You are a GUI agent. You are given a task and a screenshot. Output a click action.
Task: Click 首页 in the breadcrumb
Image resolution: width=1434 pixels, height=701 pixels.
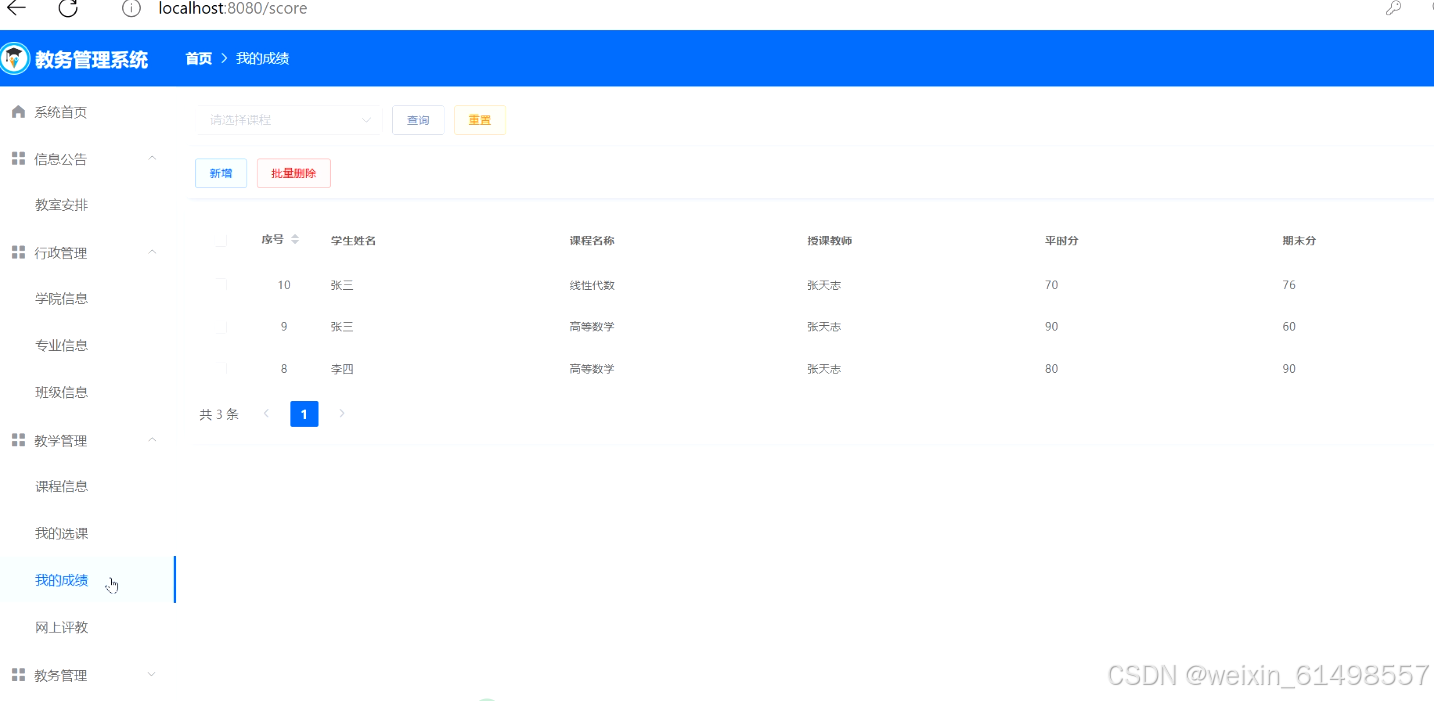click(198, 58)
